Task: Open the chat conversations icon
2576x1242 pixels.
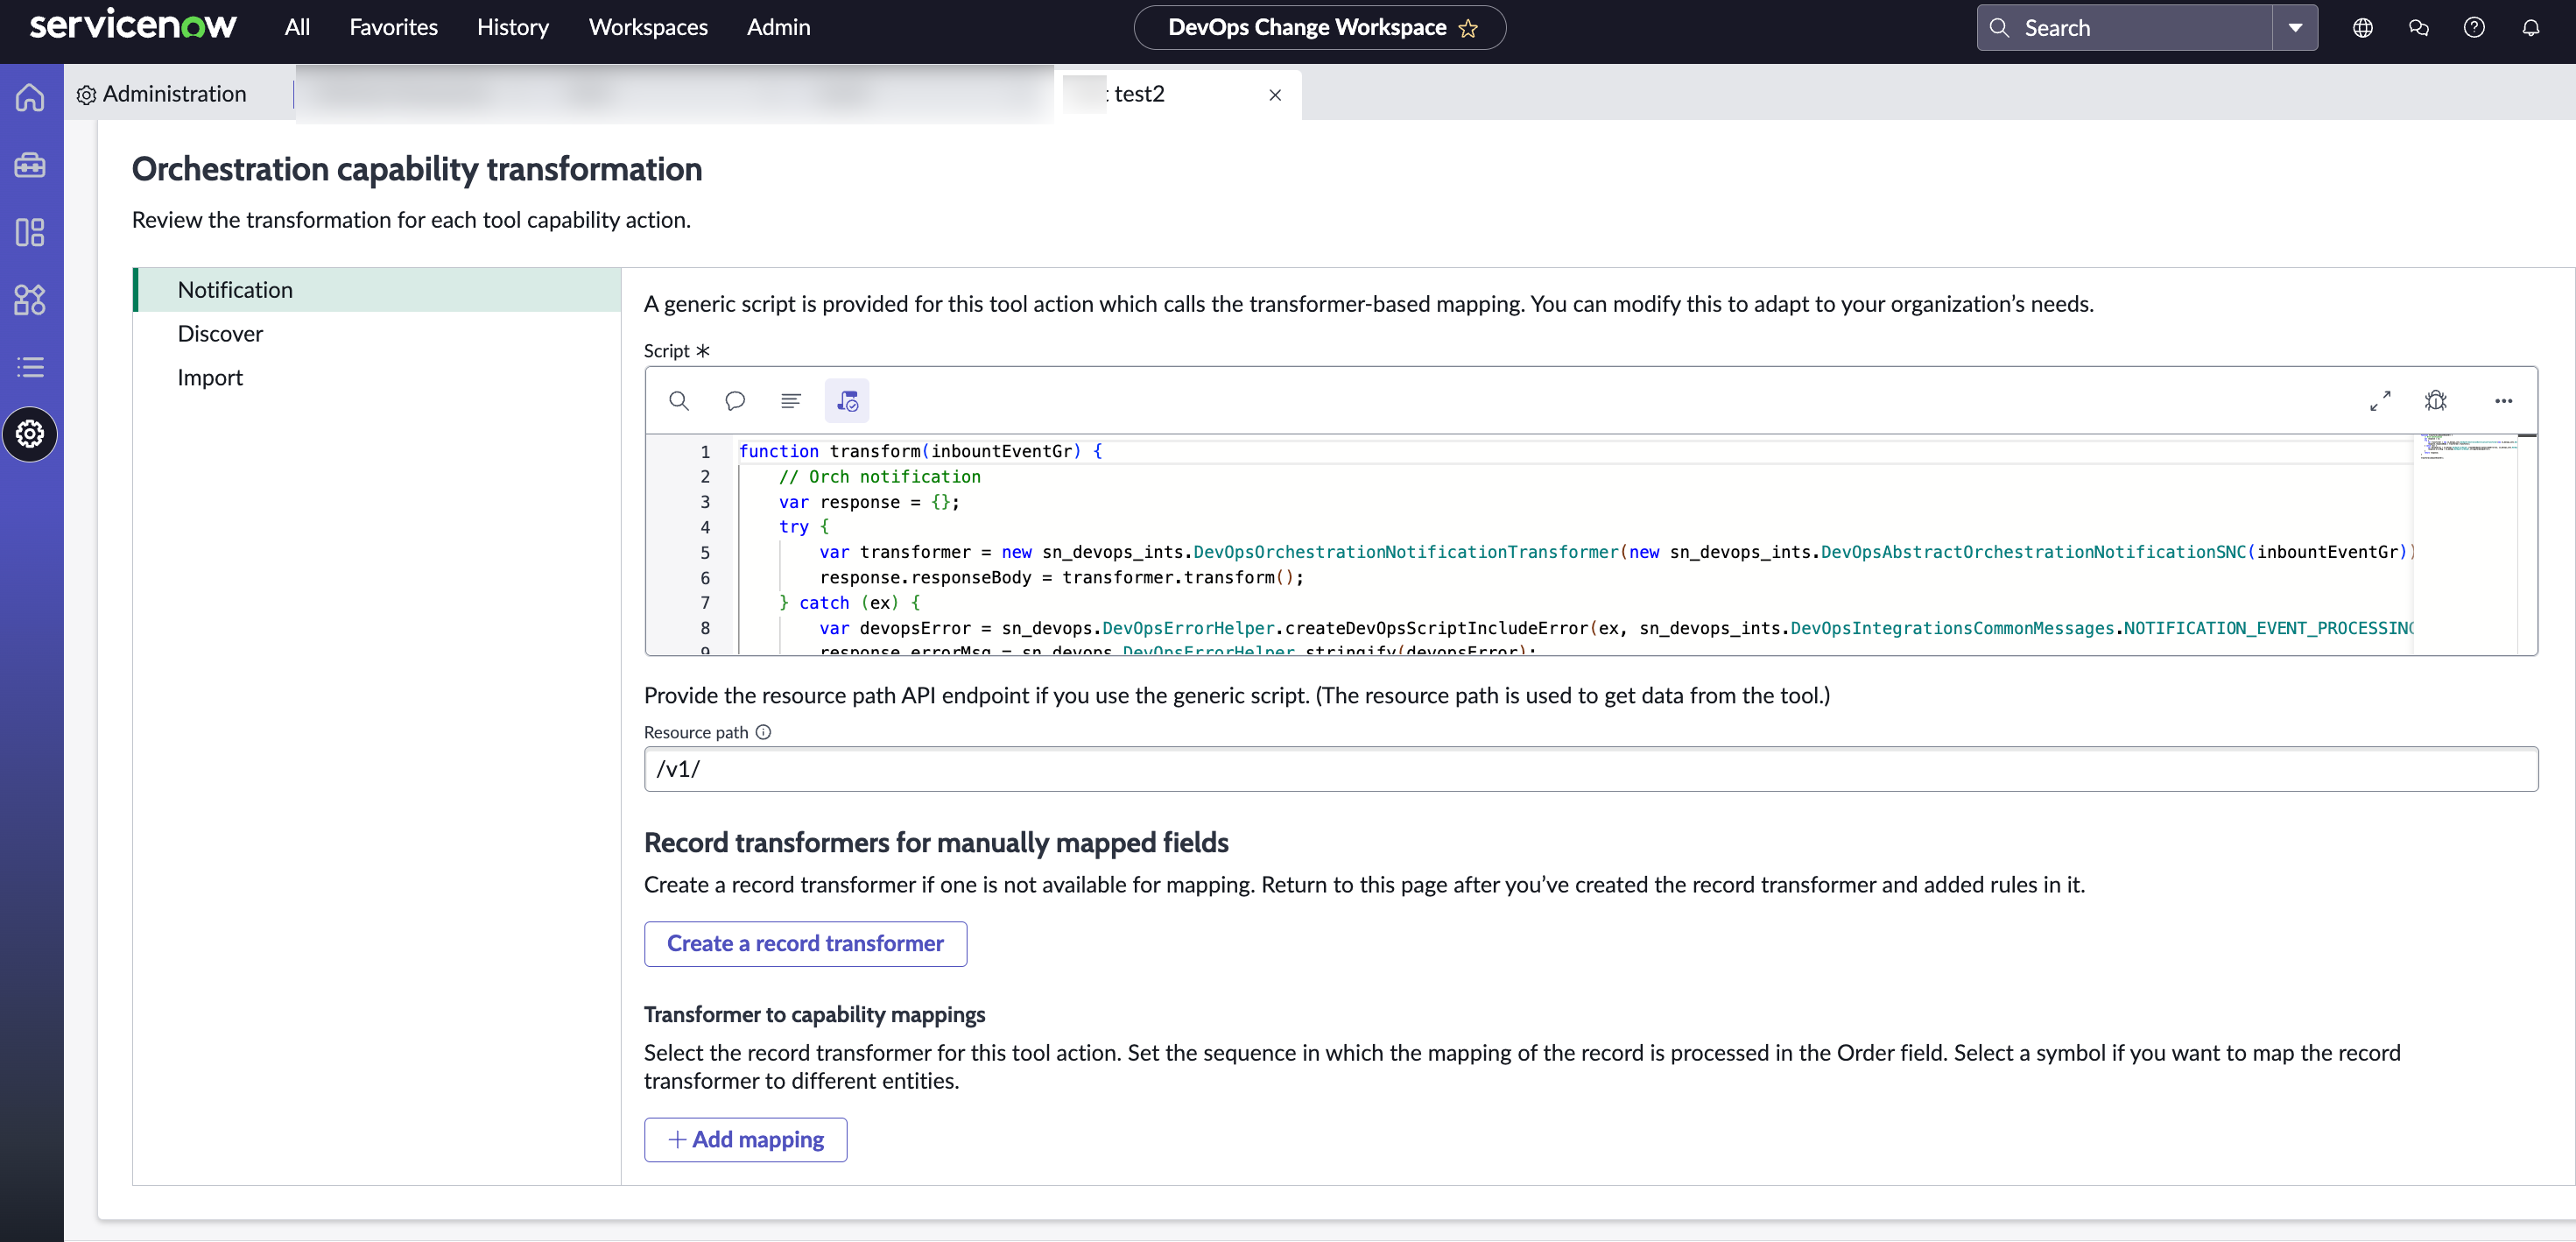Action: tap(2419, 28)
